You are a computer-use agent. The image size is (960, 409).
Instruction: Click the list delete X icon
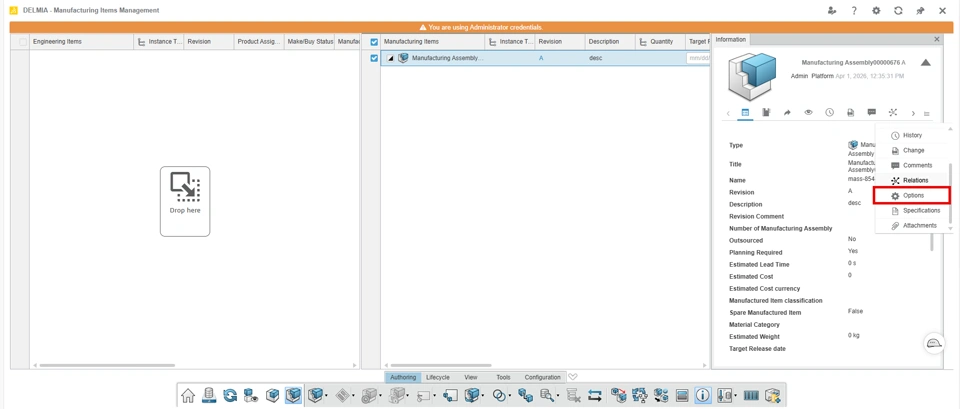573,396
